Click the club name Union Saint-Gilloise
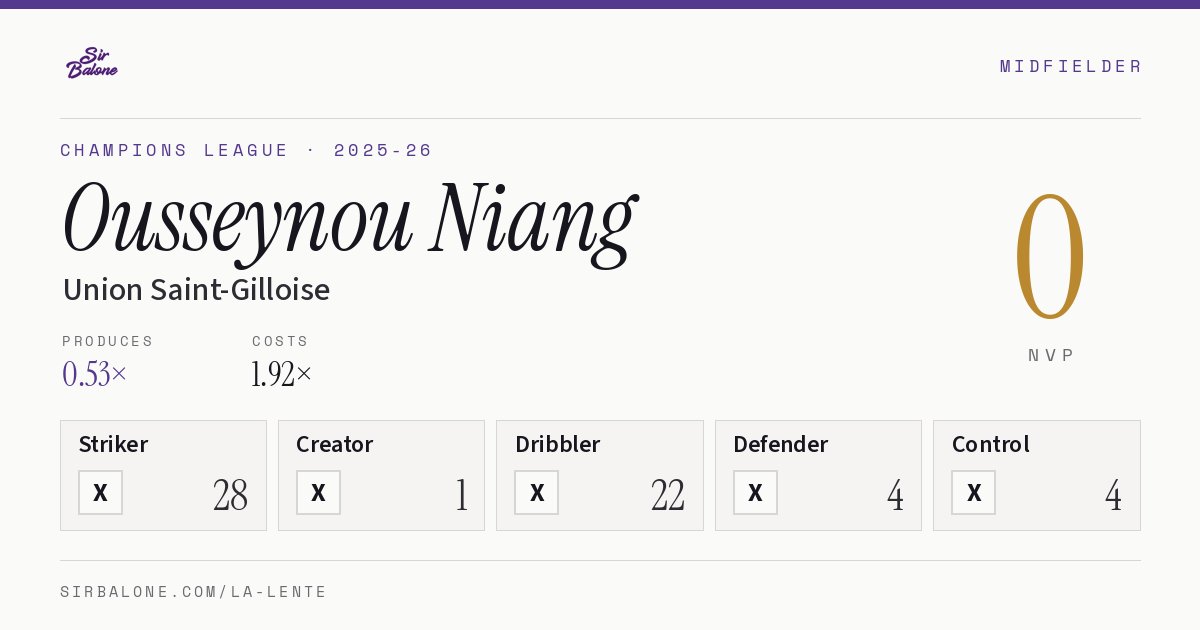 click(196, 290)
